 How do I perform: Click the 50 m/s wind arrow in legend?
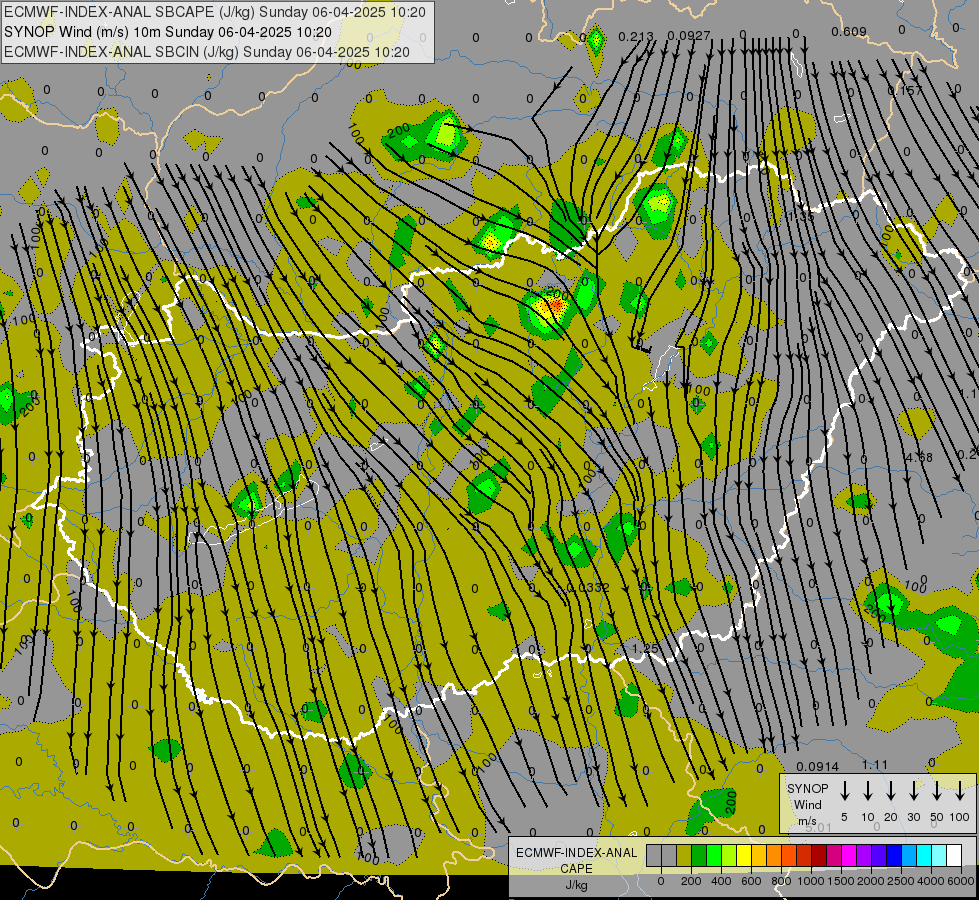click(x=937, y=791)
